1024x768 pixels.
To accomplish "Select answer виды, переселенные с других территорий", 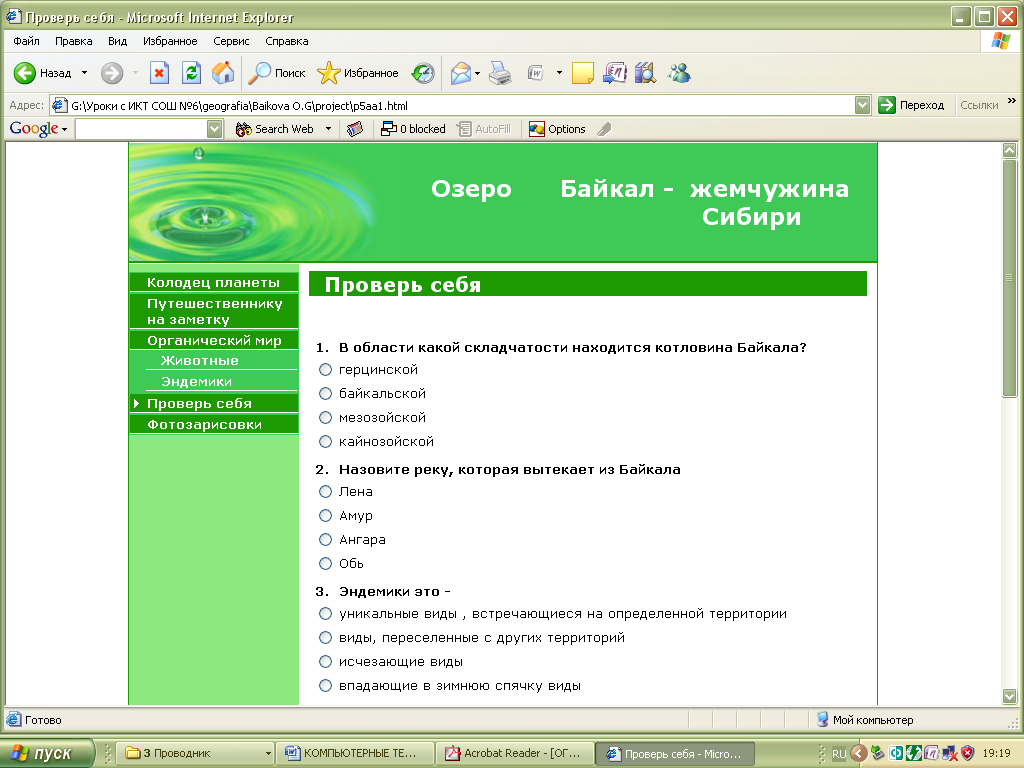I will 325,637.
